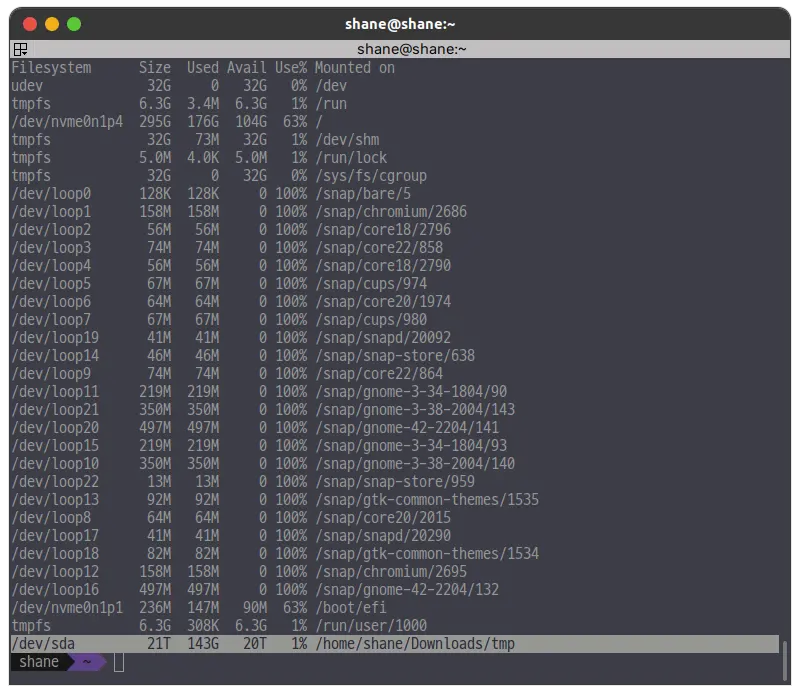
Task: Click '/snap/core18/2790' mount path
Action: coord(383,265)
